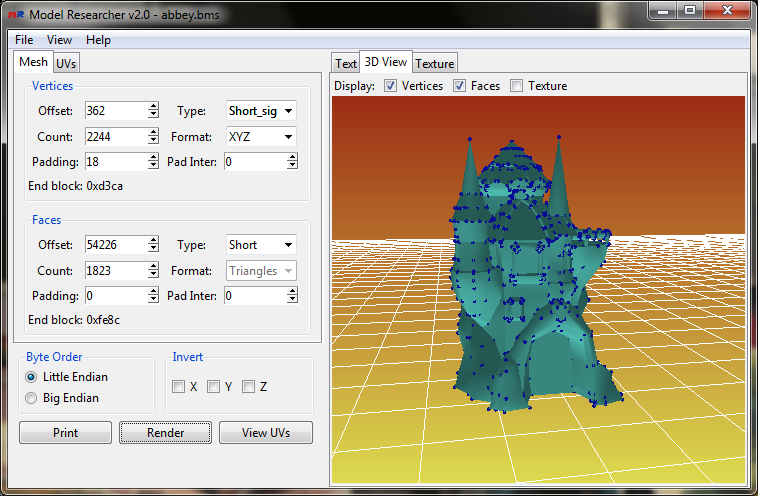758x496 pixels.
Task: Click the View UVs button
Action: [x=265, y=433]
